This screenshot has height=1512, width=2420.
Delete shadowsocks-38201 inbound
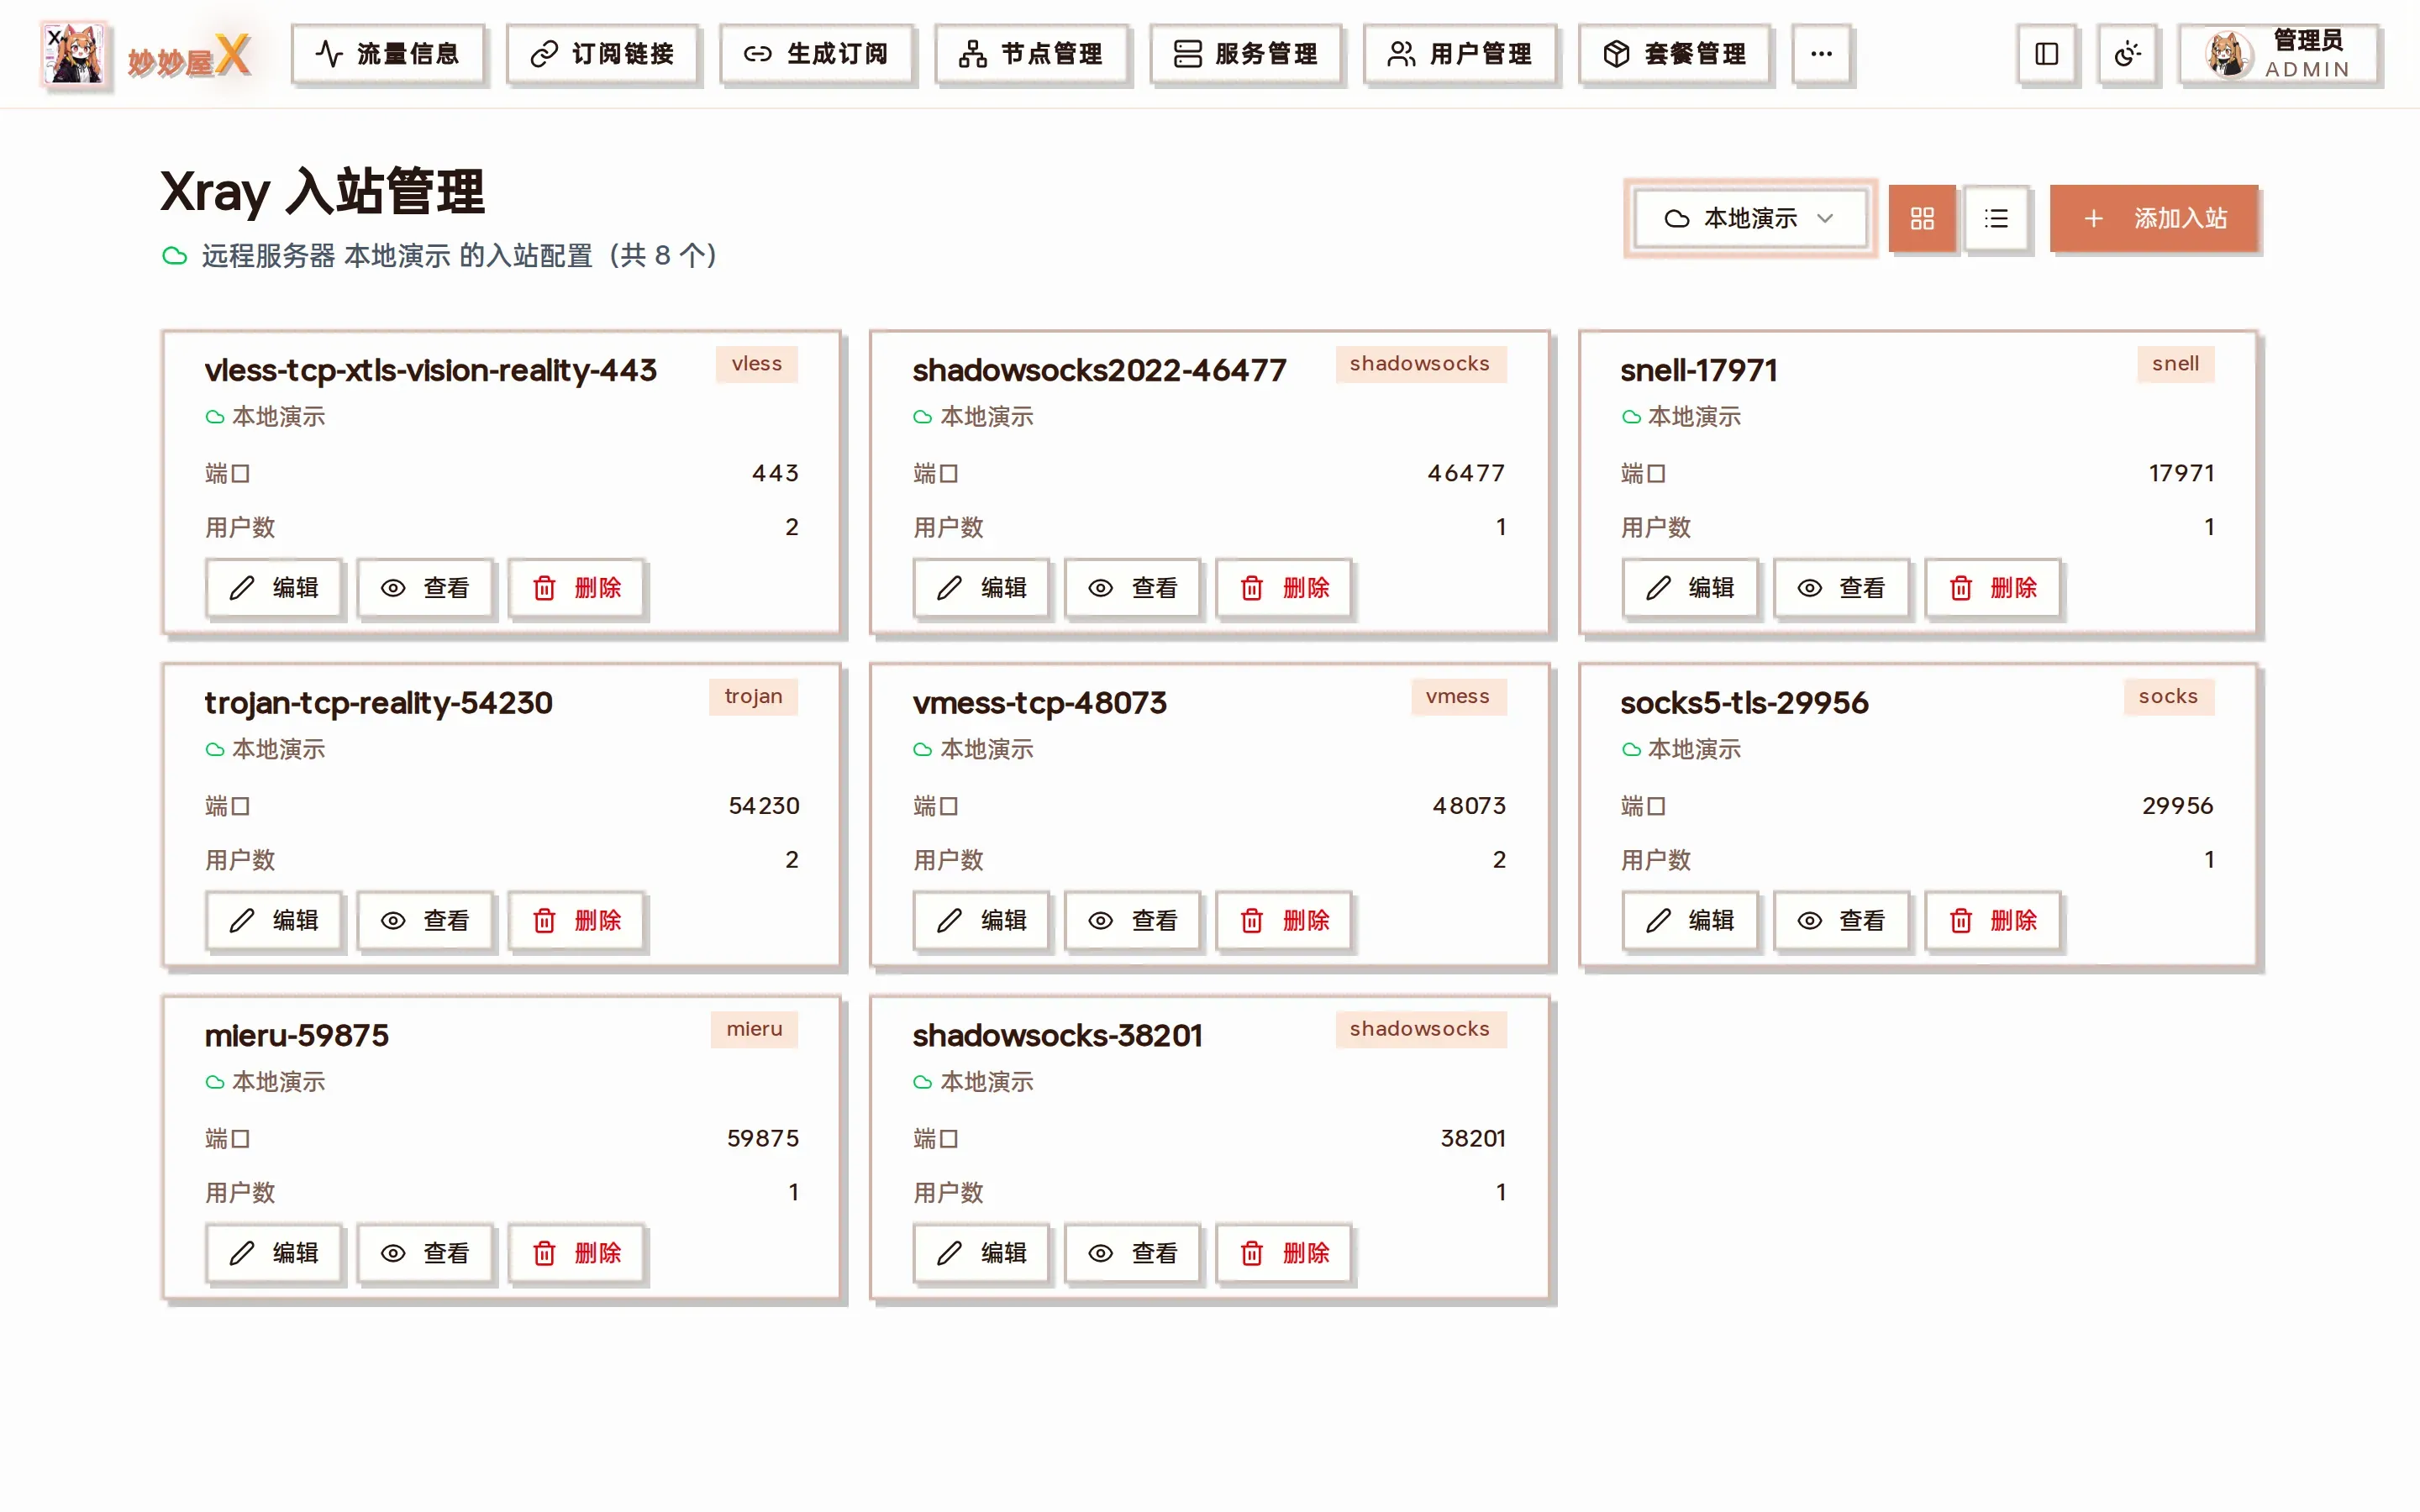pyautogui.click(x=1284, y=1253)
